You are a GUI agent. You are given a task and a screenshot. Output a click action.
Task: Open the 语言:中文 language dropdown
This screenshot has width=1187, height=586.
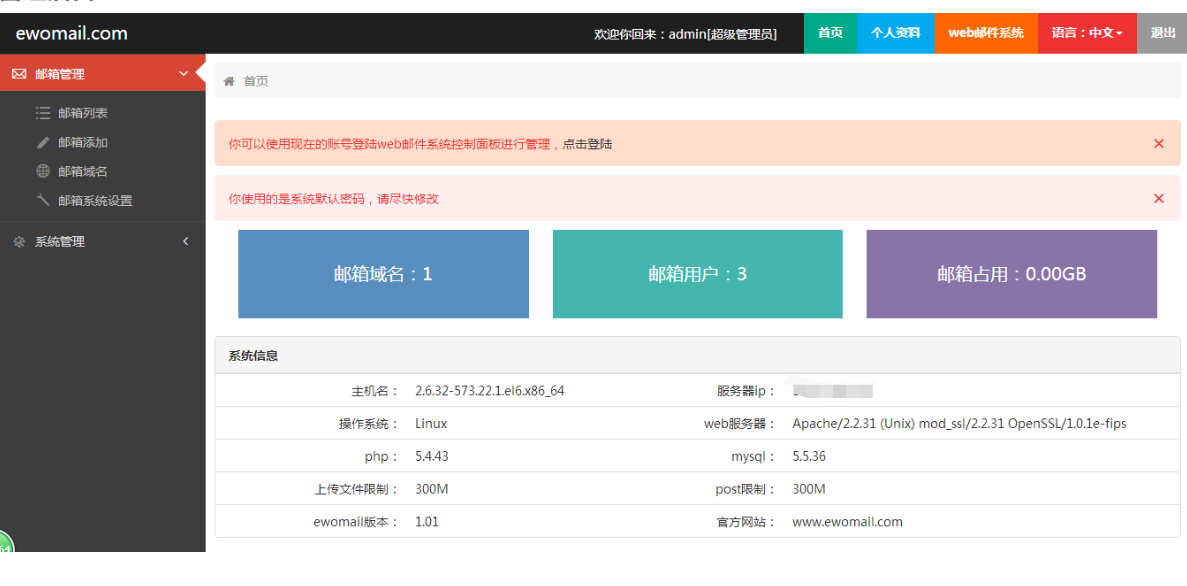click(1087, 33)
